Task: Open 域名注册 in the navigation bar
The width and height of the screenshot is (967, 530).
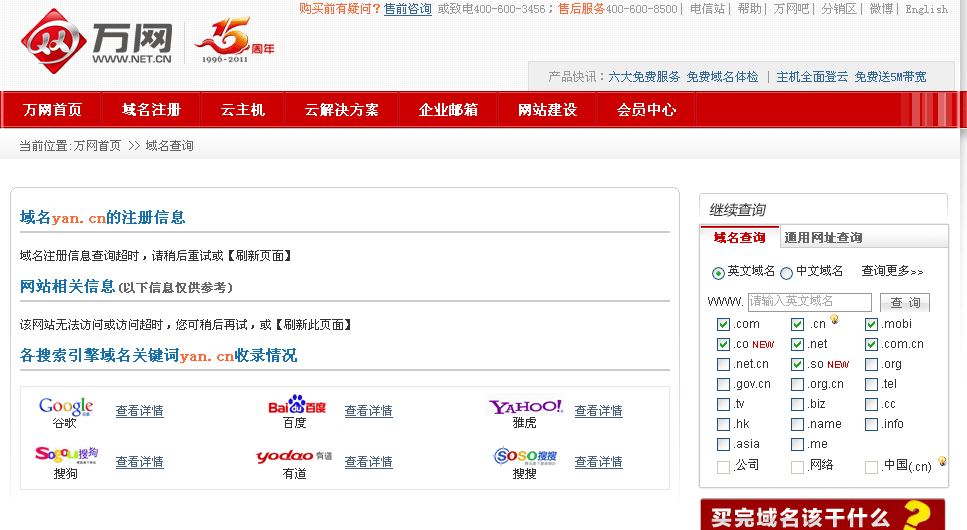Action: coord(151,110)
